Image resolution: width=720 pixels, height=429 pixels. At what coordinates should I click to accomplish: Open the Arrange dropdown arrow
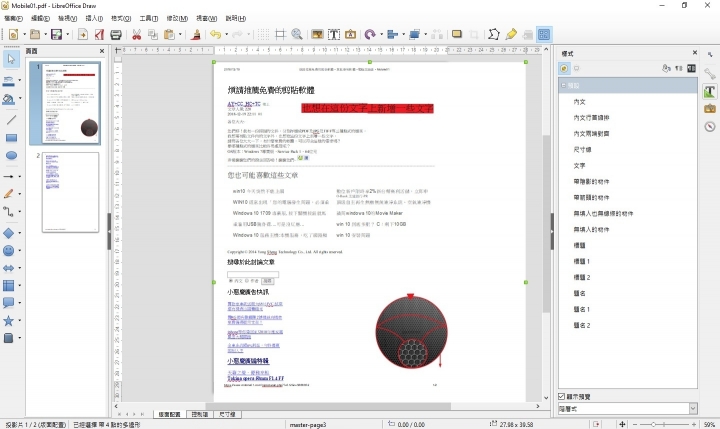click(425, 34)
